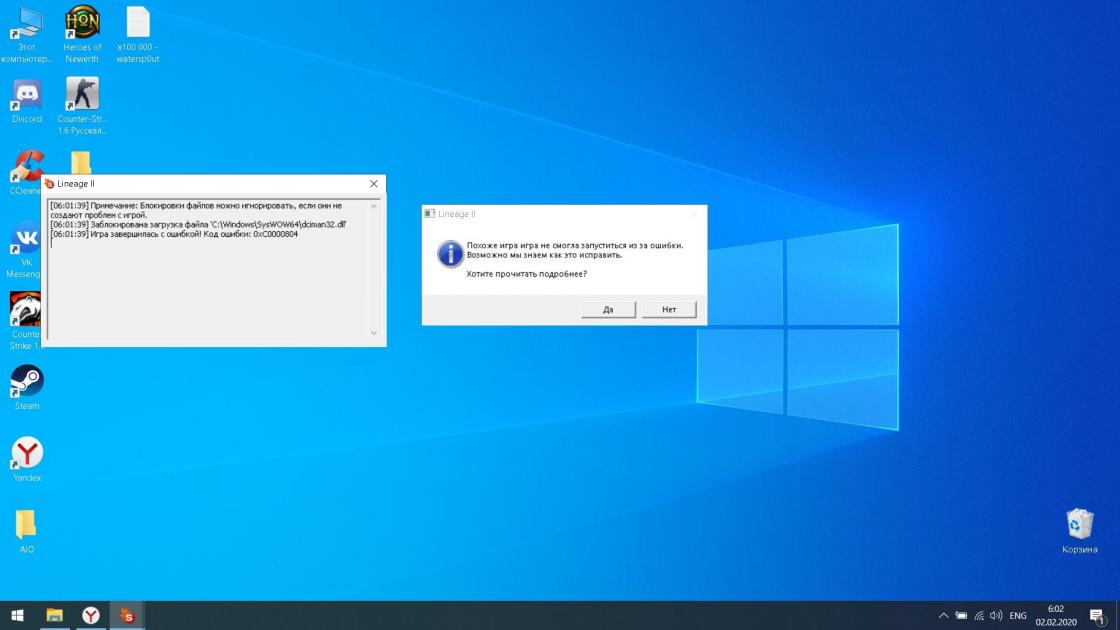Switch to Yandex browser in the taskbar

point(91,615)
